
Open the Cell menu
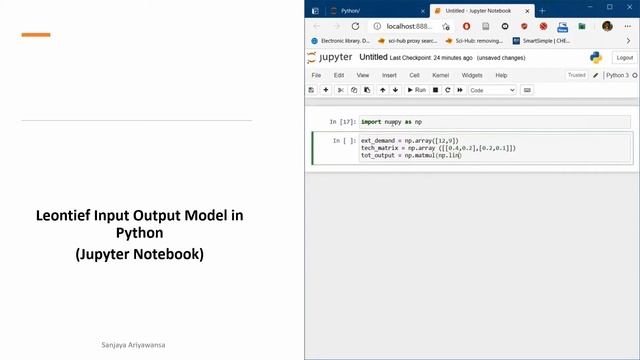[415, 75]
